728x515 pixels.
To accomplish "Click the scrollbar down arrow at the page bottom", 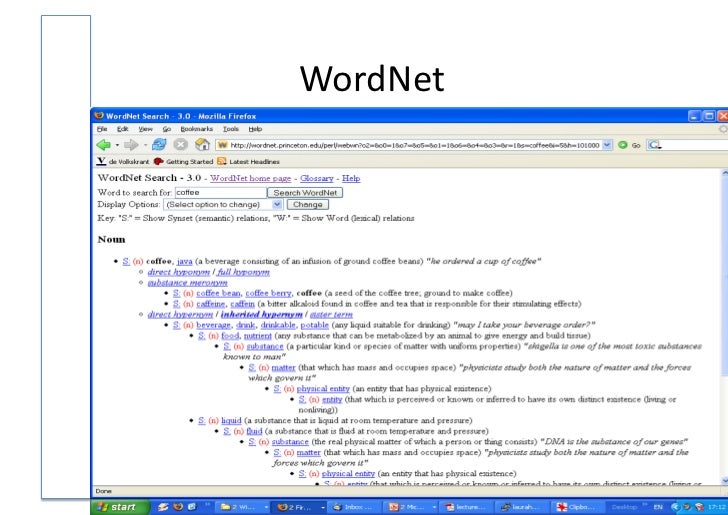I will point(725,480).
